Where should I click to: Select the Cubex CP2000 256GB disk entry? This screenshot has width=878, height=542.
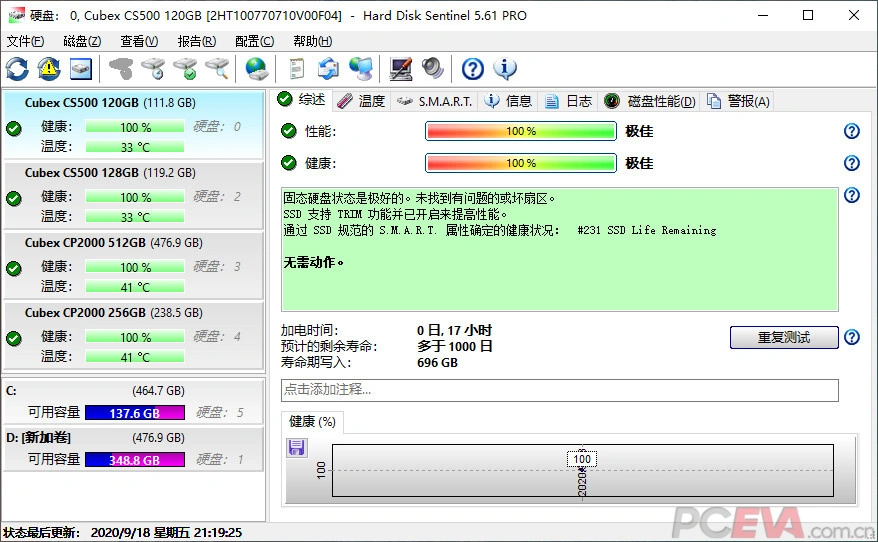pos(133,335)
